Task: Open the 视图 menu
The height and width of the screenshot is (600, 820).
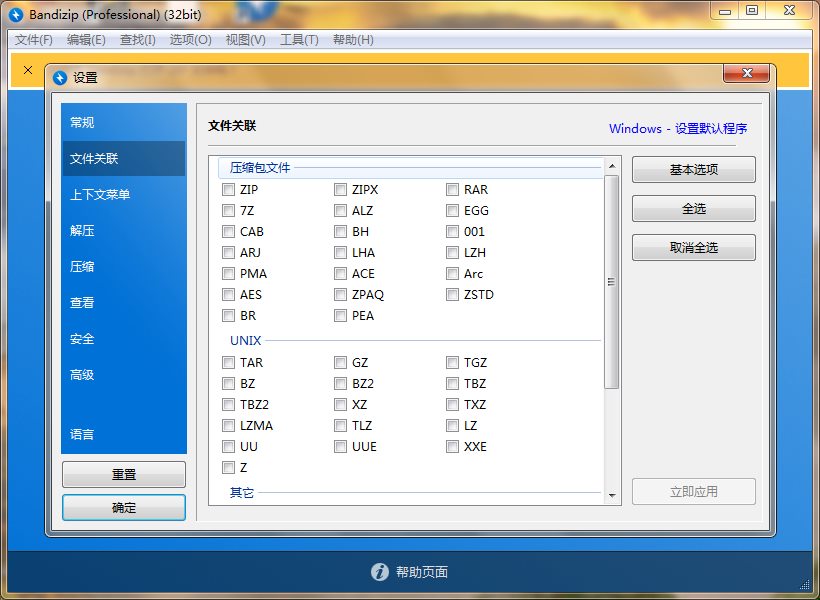Action: tap(244, 39)
